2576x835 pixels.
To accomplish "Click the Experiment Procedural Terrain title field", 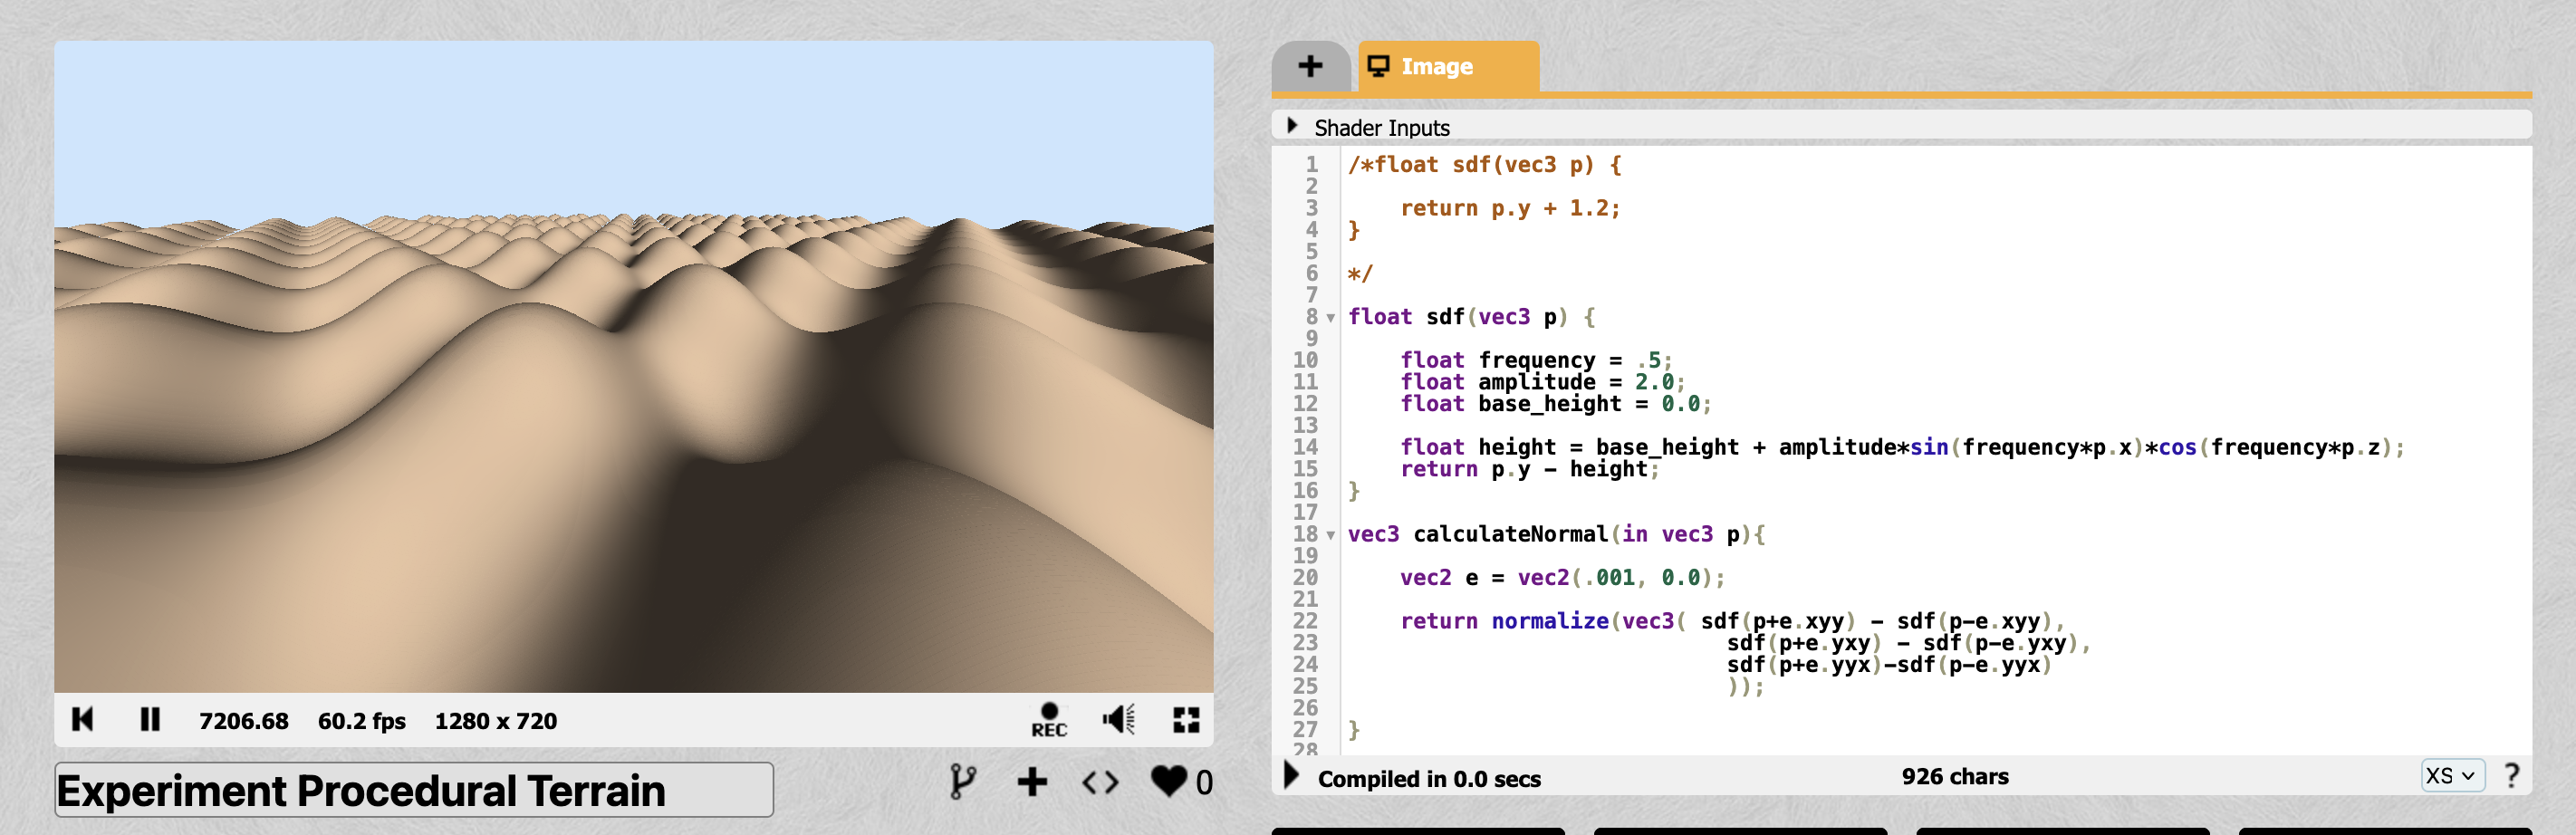I will tap(413, 790).
